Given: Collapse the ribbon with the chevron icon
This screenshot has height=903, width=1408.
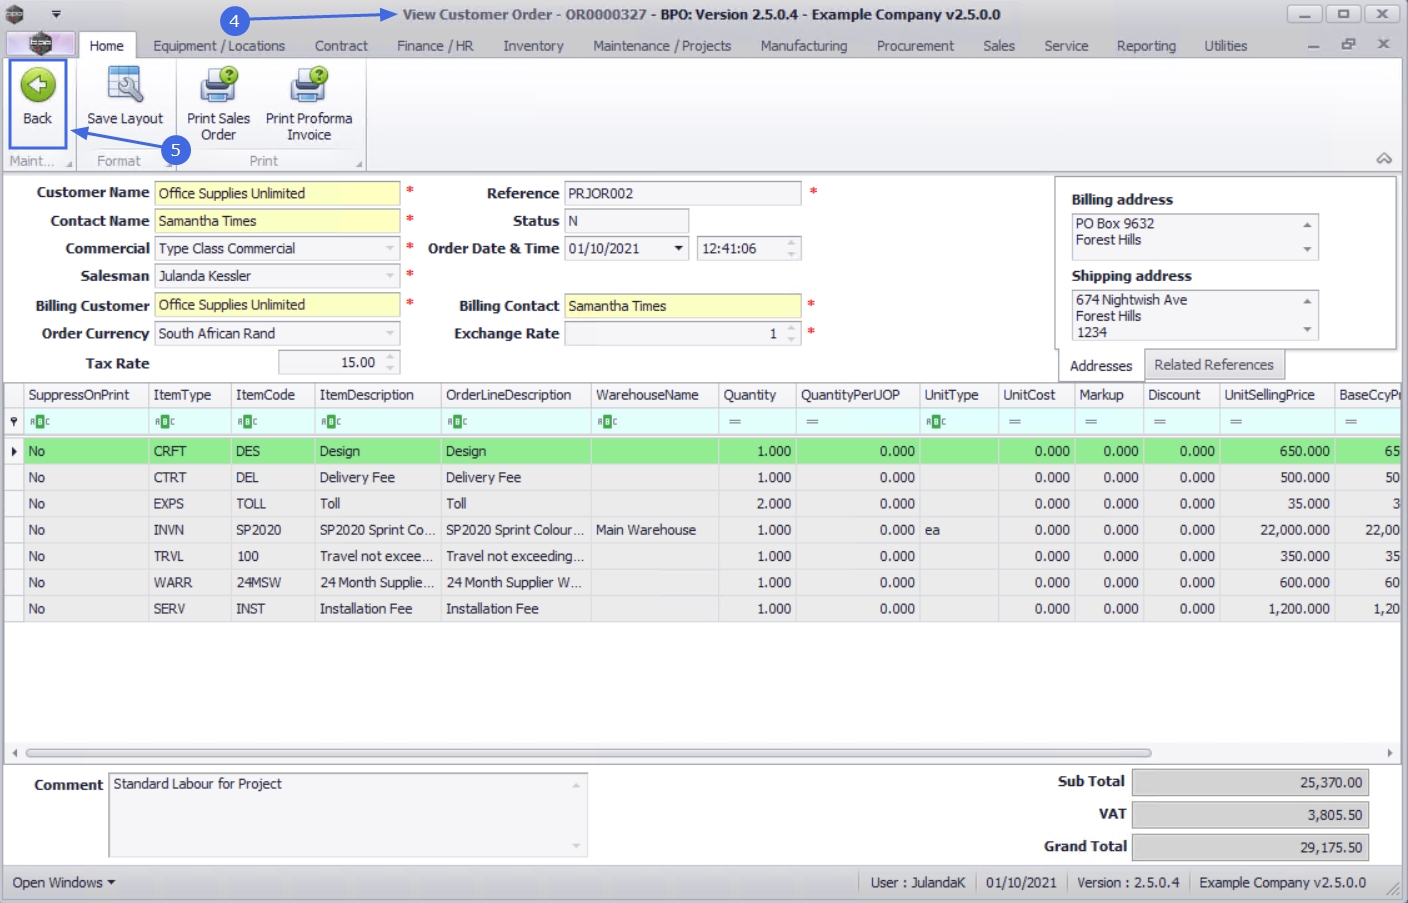Looking at the screenshot, I should (1384, 159).
